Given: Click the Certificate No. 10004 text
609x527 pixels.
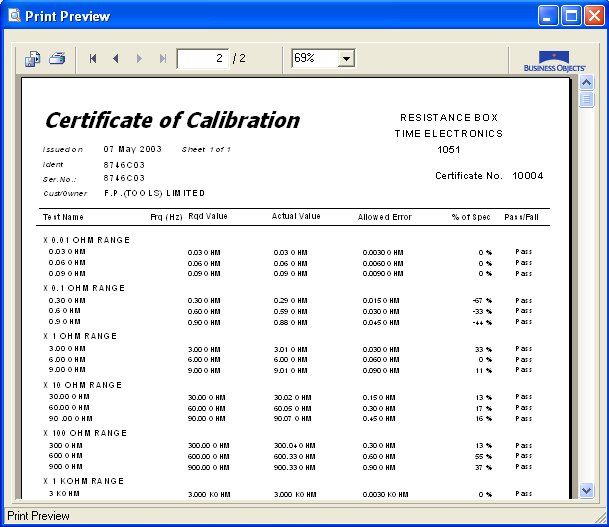Looking at the screenshot, I should coord(488,176).
